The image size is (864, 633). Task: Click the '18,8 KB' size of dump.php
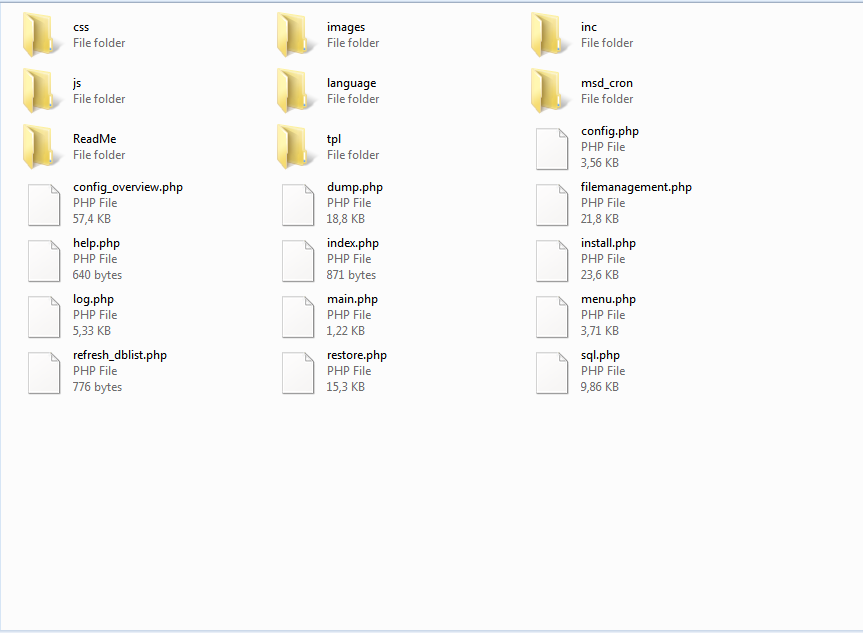[345, 219]
